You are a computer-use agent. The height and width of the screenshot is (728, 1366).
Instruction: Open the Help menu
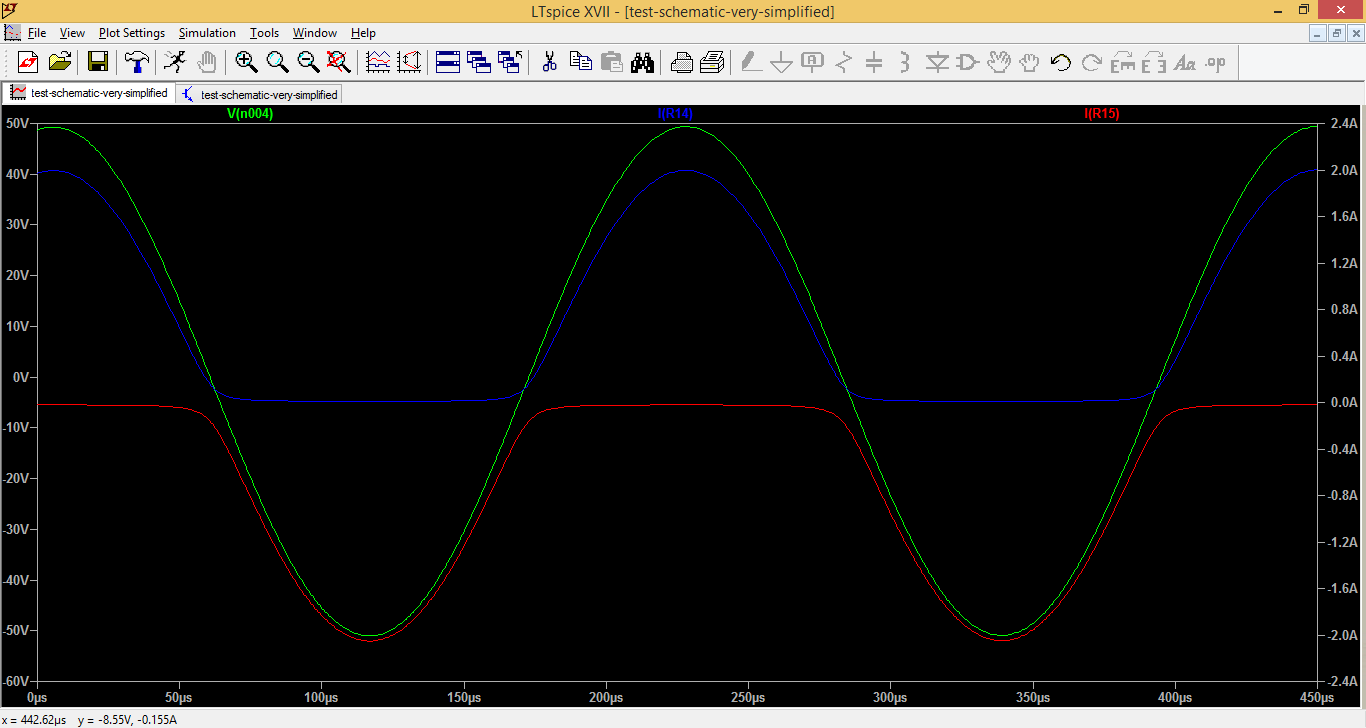363,33
